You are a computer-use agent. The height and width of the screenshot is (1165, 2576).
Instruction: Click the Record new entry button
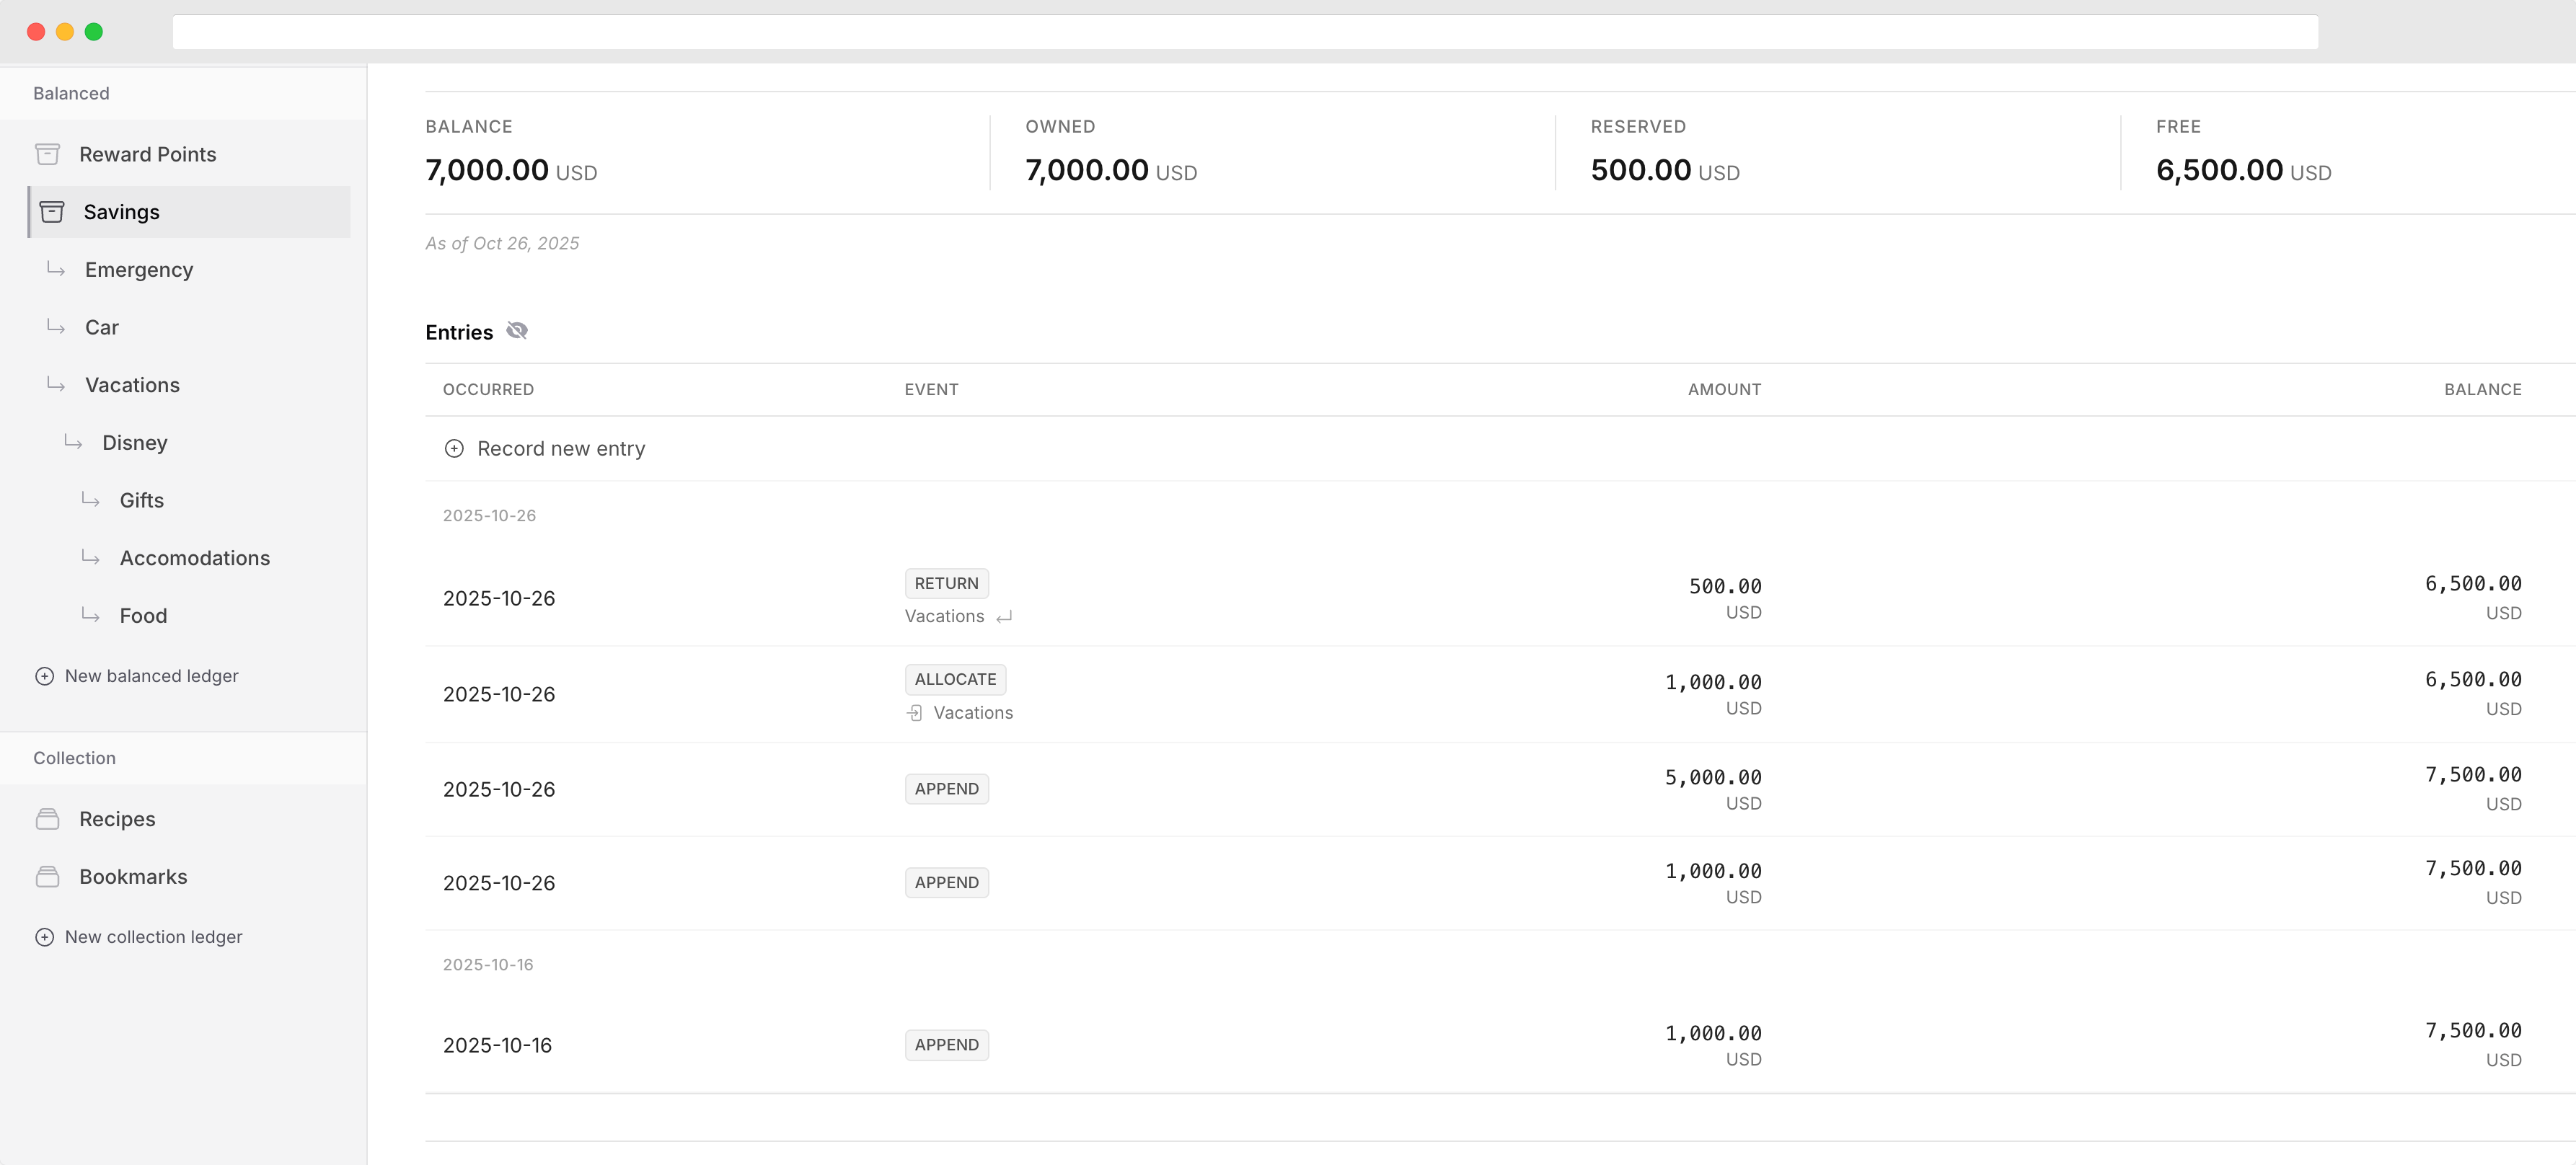(560, 449)
